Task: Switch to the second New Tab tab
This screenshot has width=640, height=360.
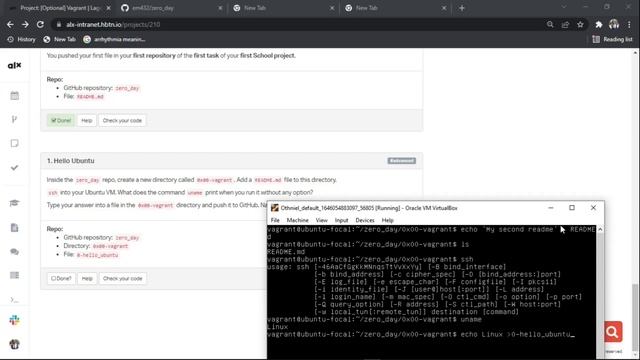Action: 395,8
